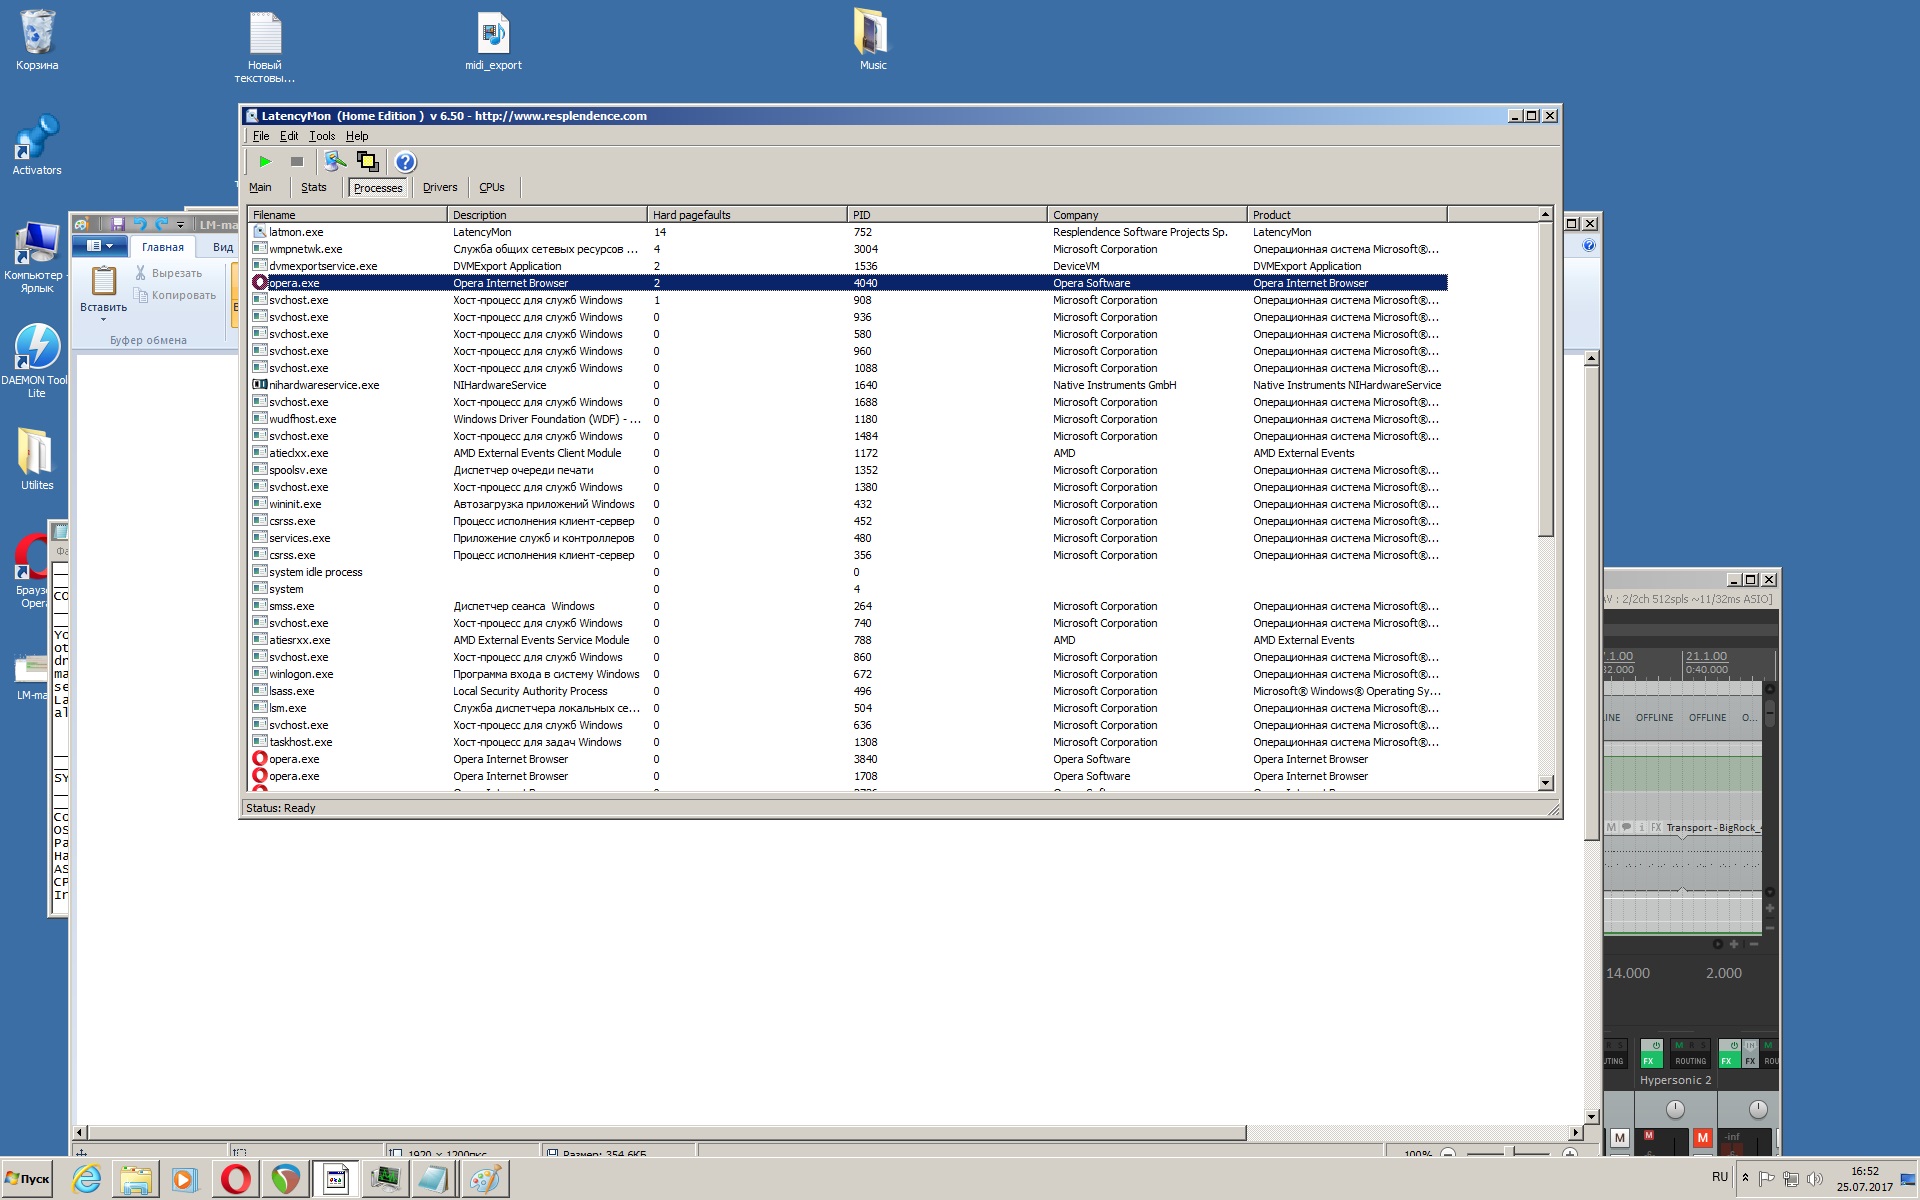
Task: Open Paint from the taskbar palette icon
Action: (484, 1179)
